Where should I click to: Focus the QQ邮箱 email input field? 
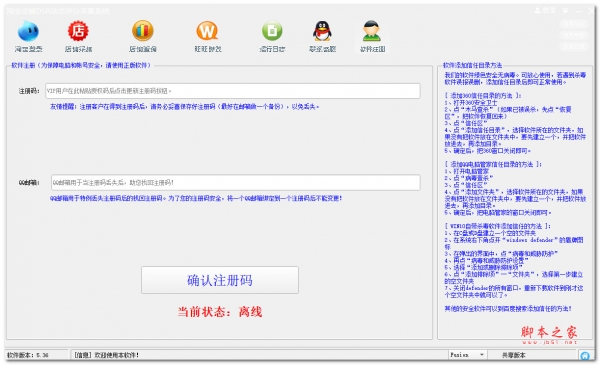pyautogui.click(x=236, y=182)
